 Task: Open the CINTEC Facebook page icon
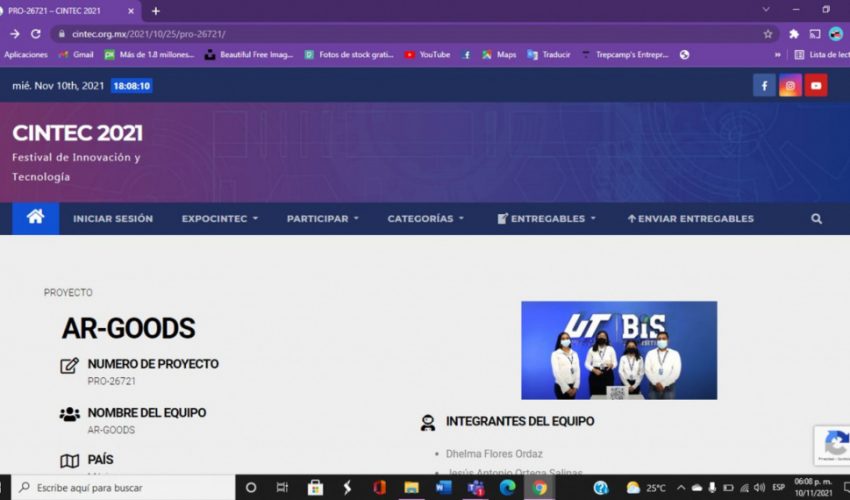click(764, 86)
